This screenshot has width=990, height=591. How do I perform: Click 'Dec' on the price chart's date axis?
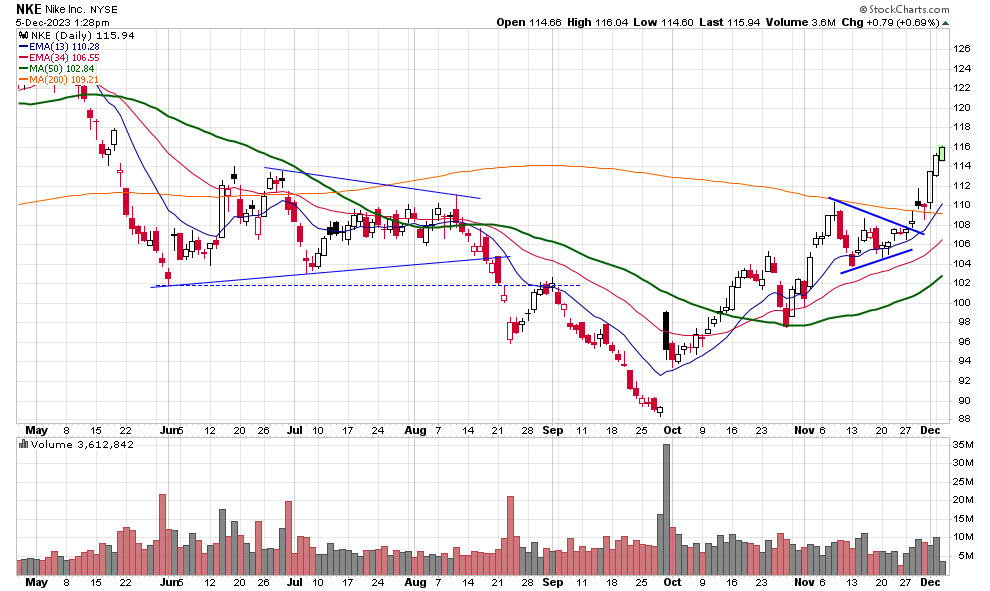pos(930,431)
